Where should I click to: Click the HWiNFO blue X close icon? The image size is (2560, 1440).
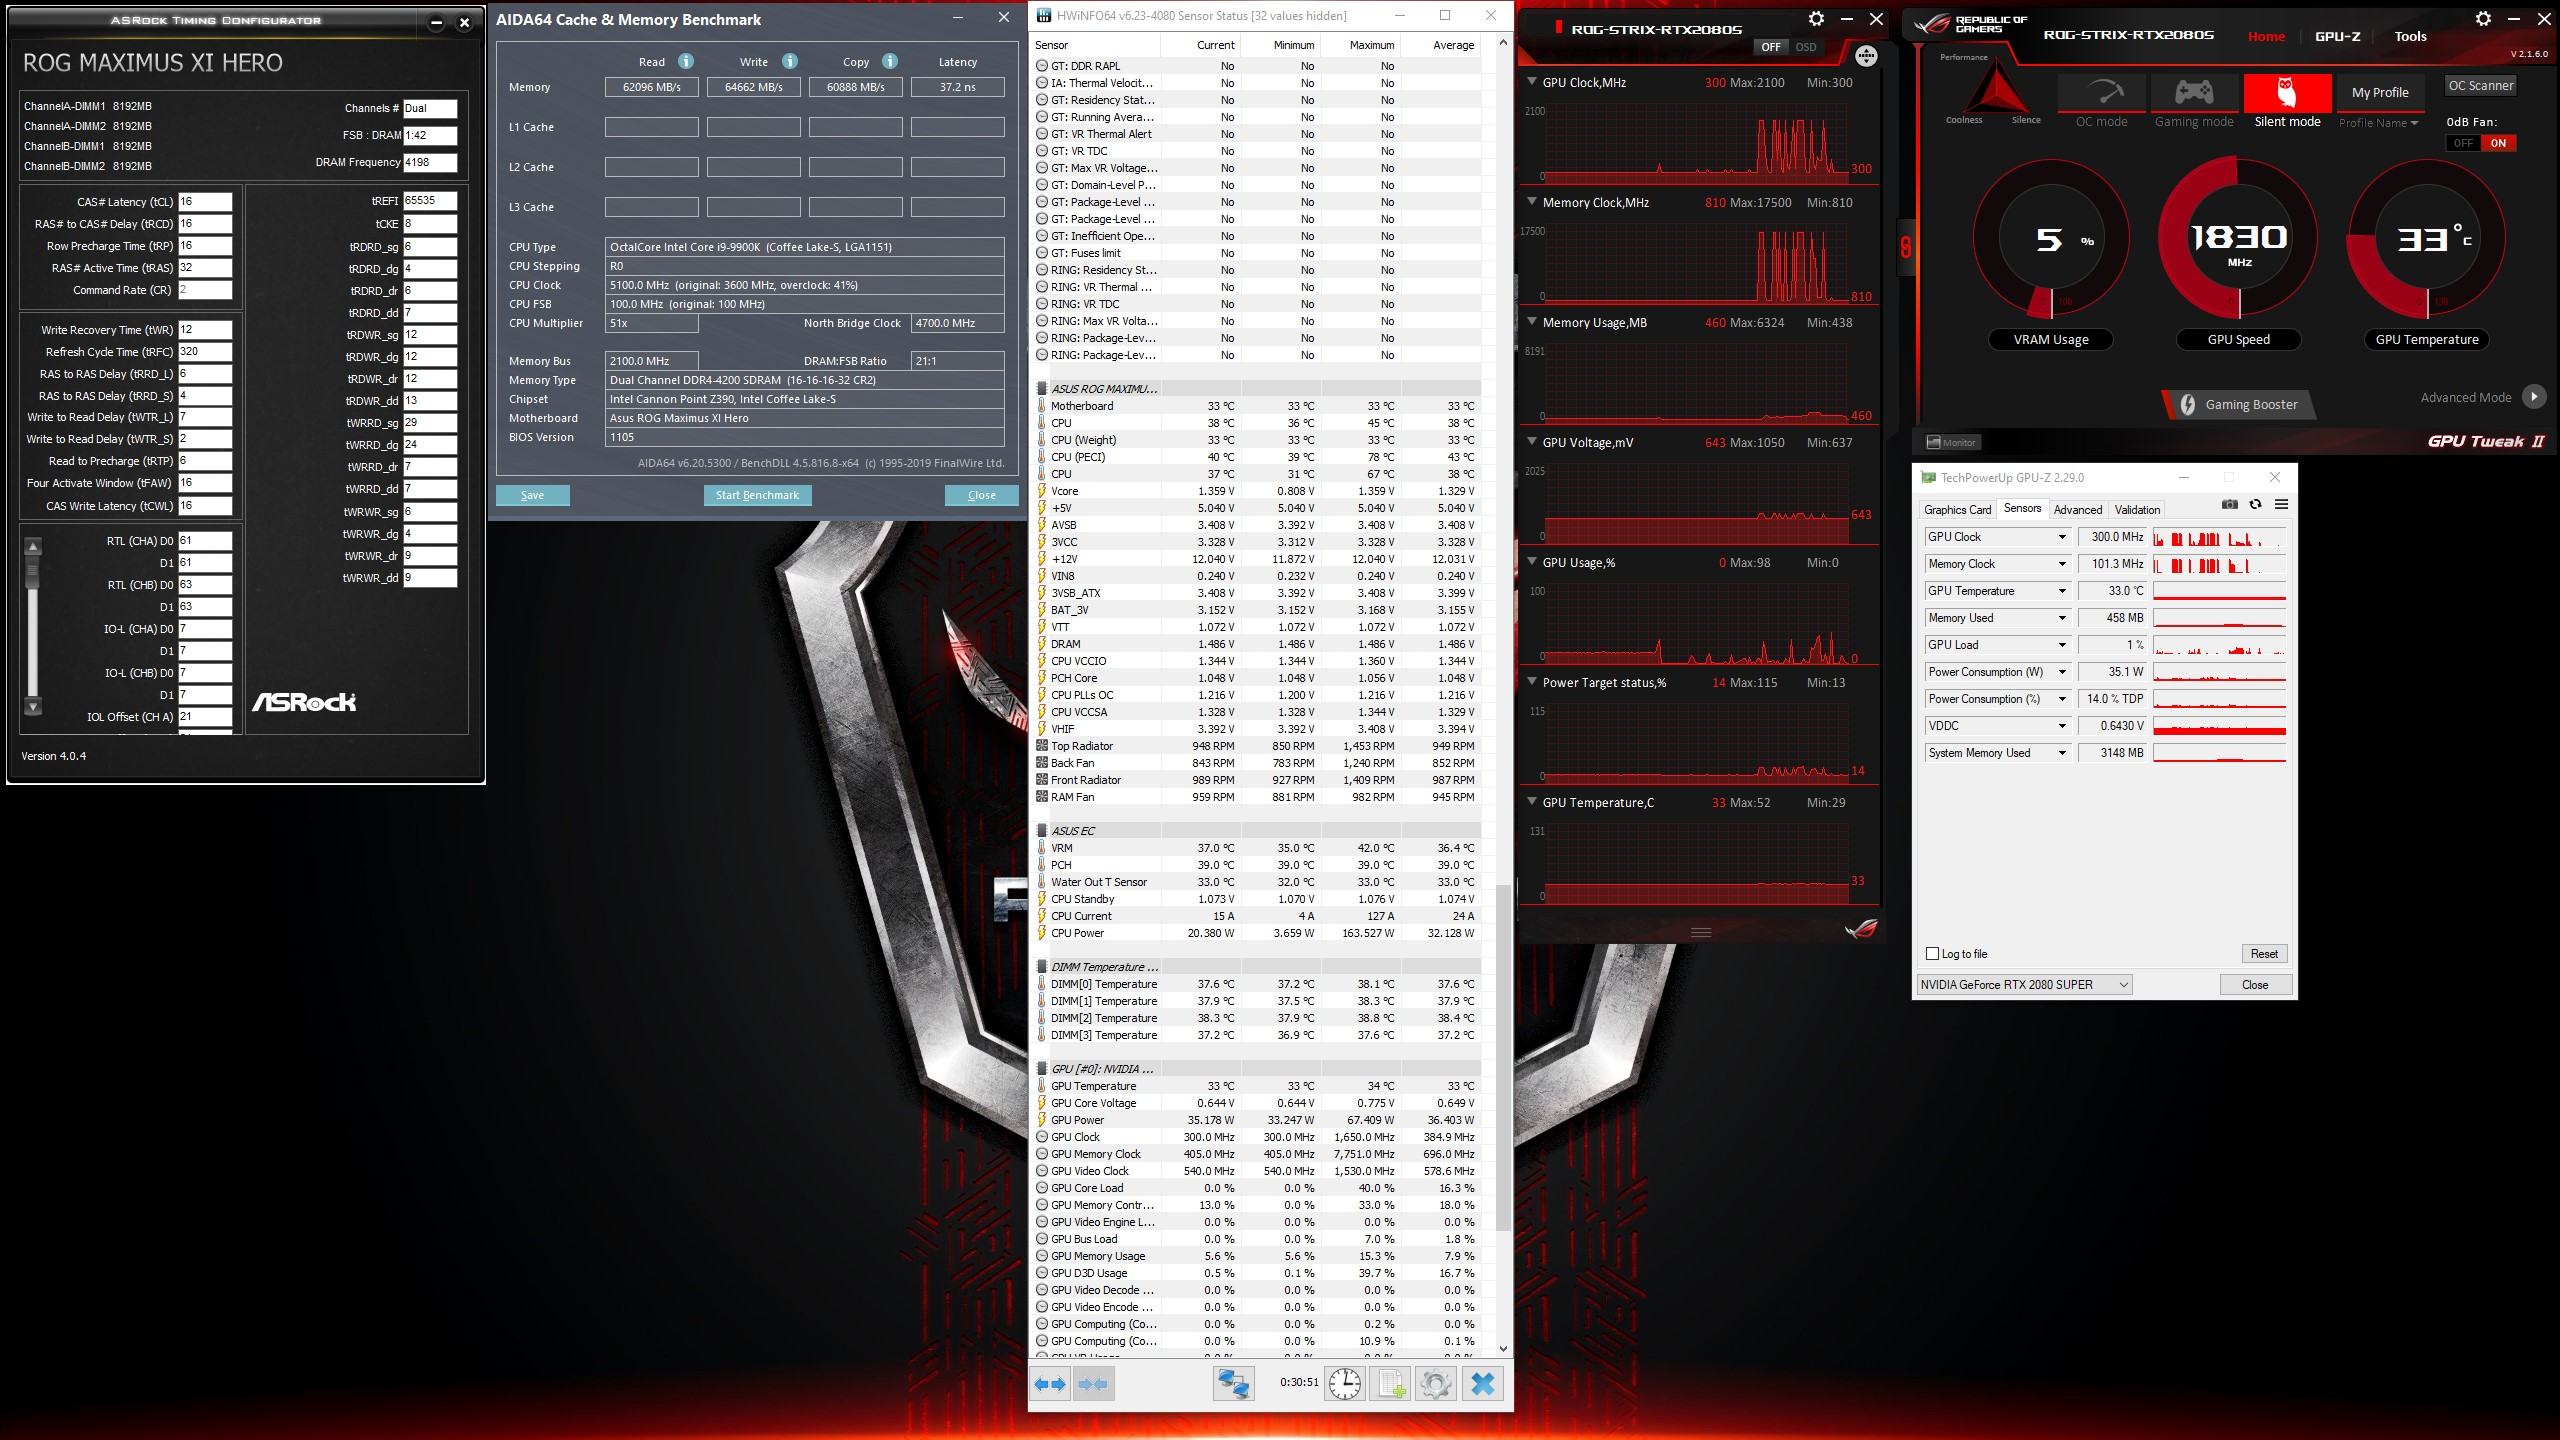[1483, 1384]
